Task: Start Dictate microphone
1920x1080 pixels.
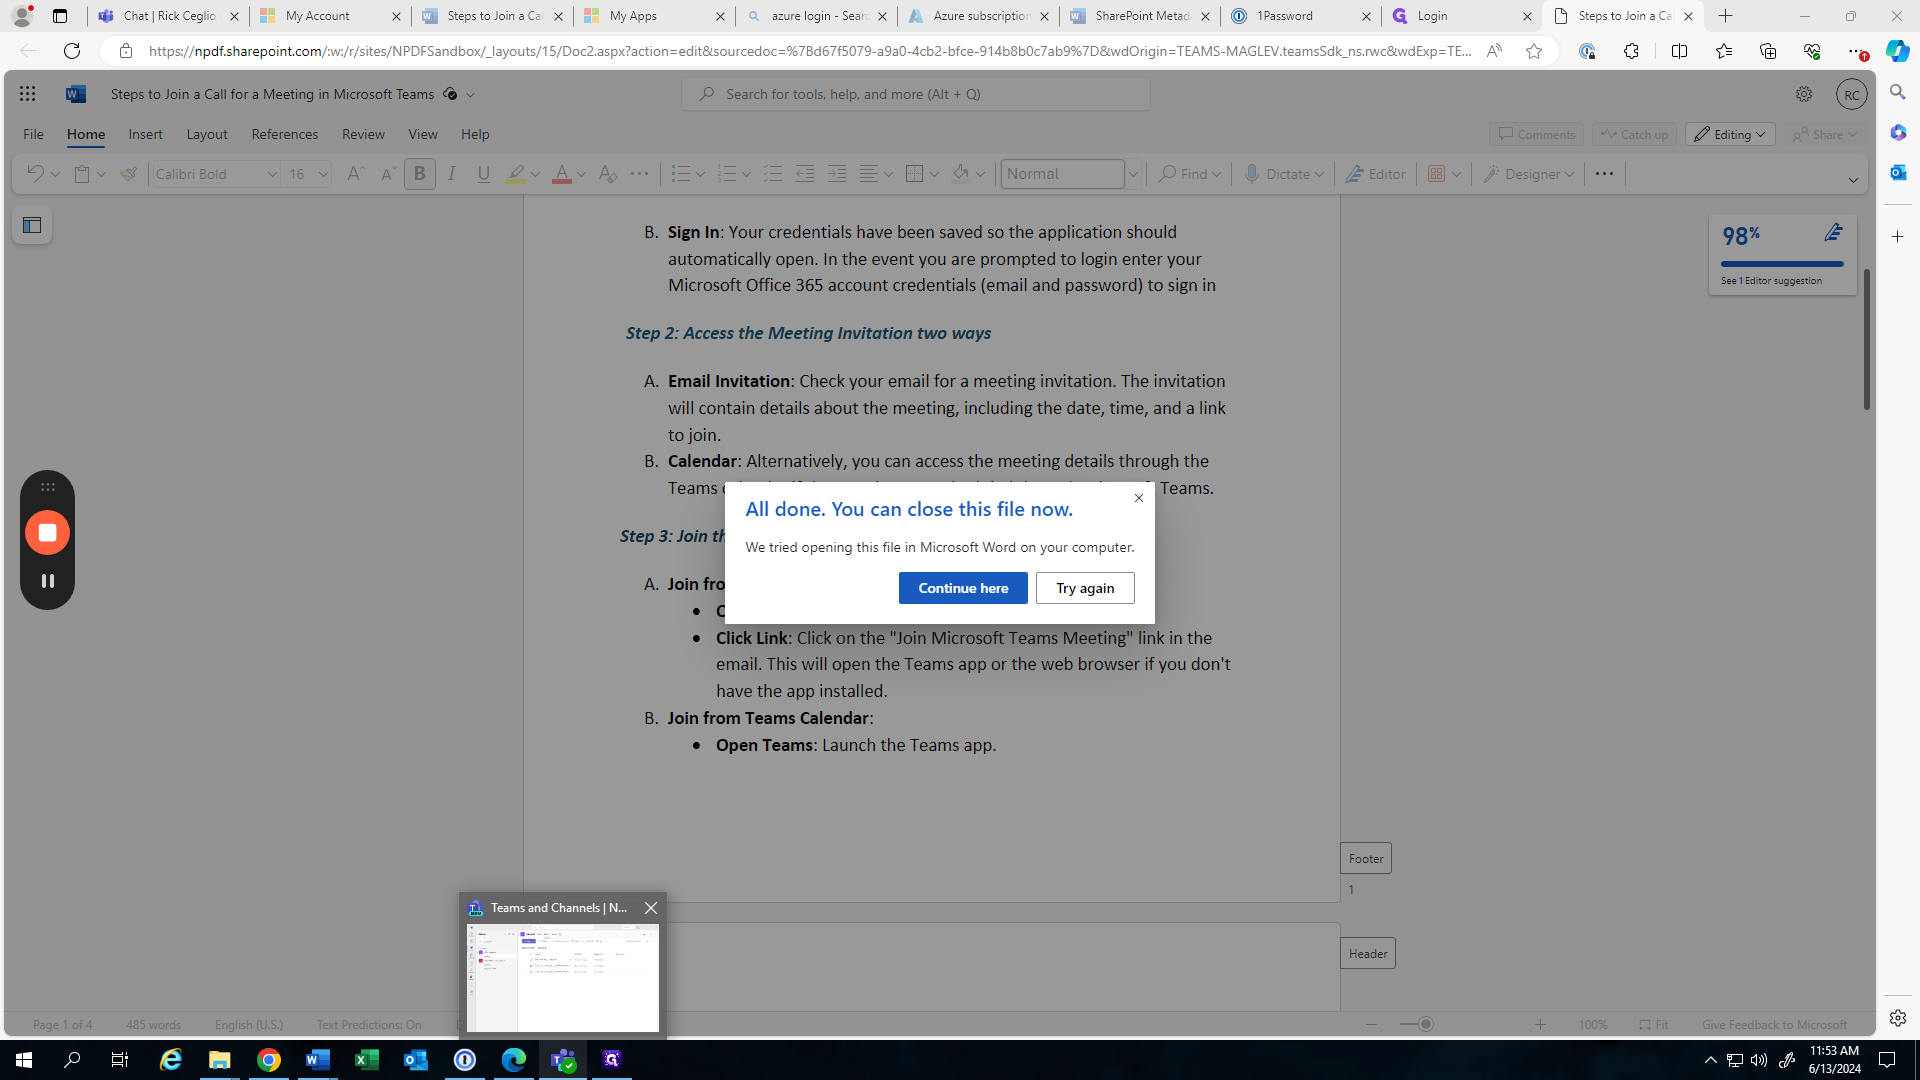Action: 1284,174
